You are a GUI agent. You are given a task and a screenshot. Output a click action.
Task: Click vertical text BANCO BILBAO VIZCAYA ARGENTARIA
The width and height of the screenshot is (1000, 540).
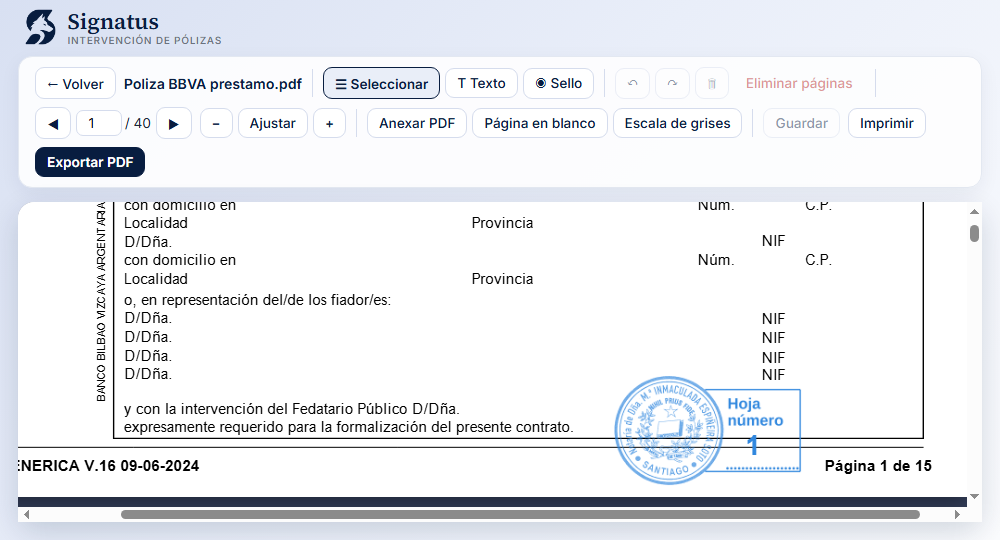pos(101,302)
